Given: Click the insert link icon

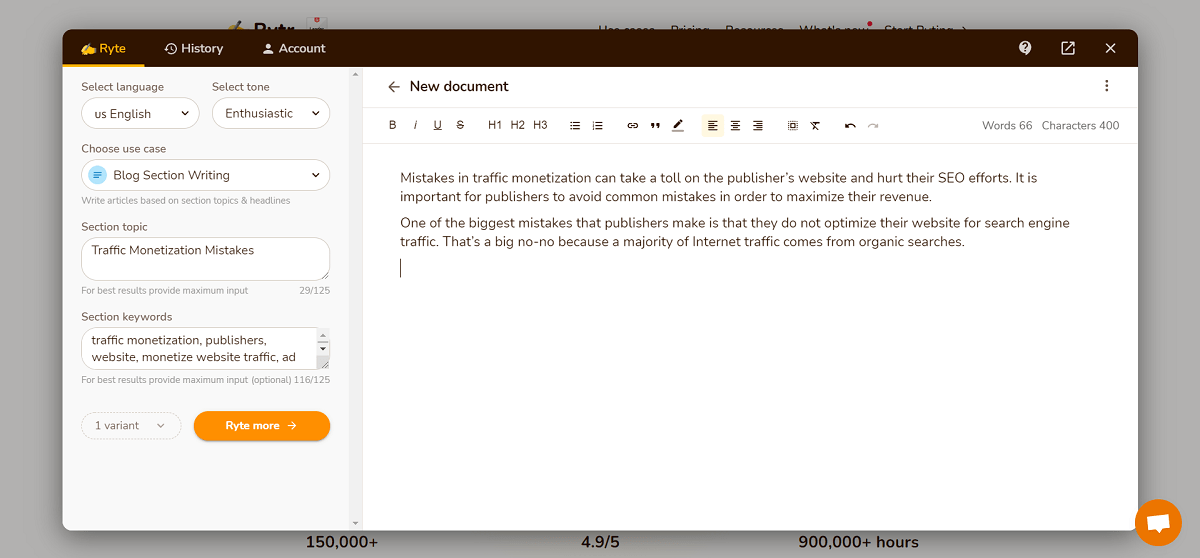Looking at the screenshot, I should (x=632, y=125).
